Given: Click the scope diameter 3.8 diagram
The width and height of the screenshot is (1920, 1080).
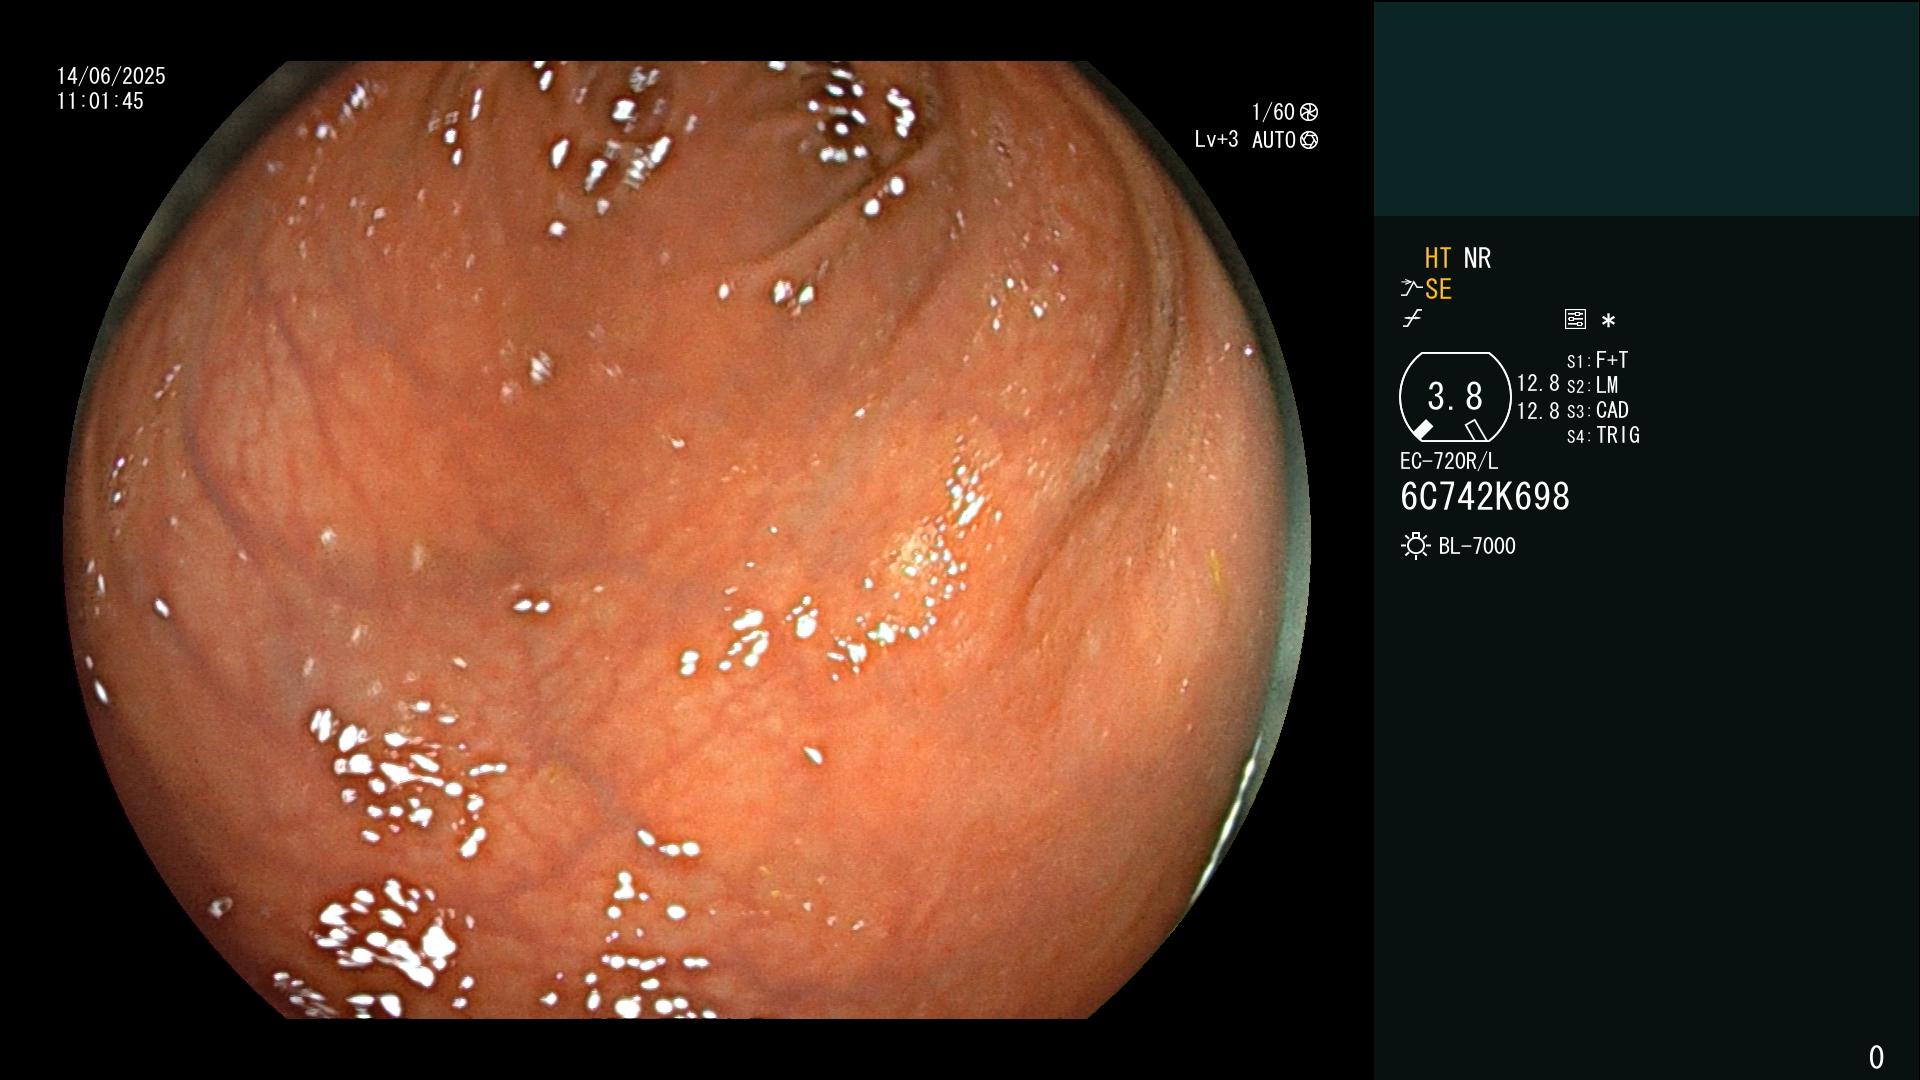Looking at the screenshot, I should [x=1455, y=397].
